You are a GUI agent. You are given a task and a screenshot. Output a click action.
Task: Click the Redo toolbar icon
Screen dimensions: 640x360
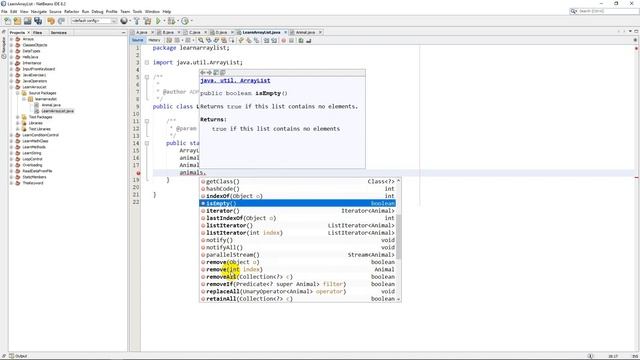pos(61,21)
